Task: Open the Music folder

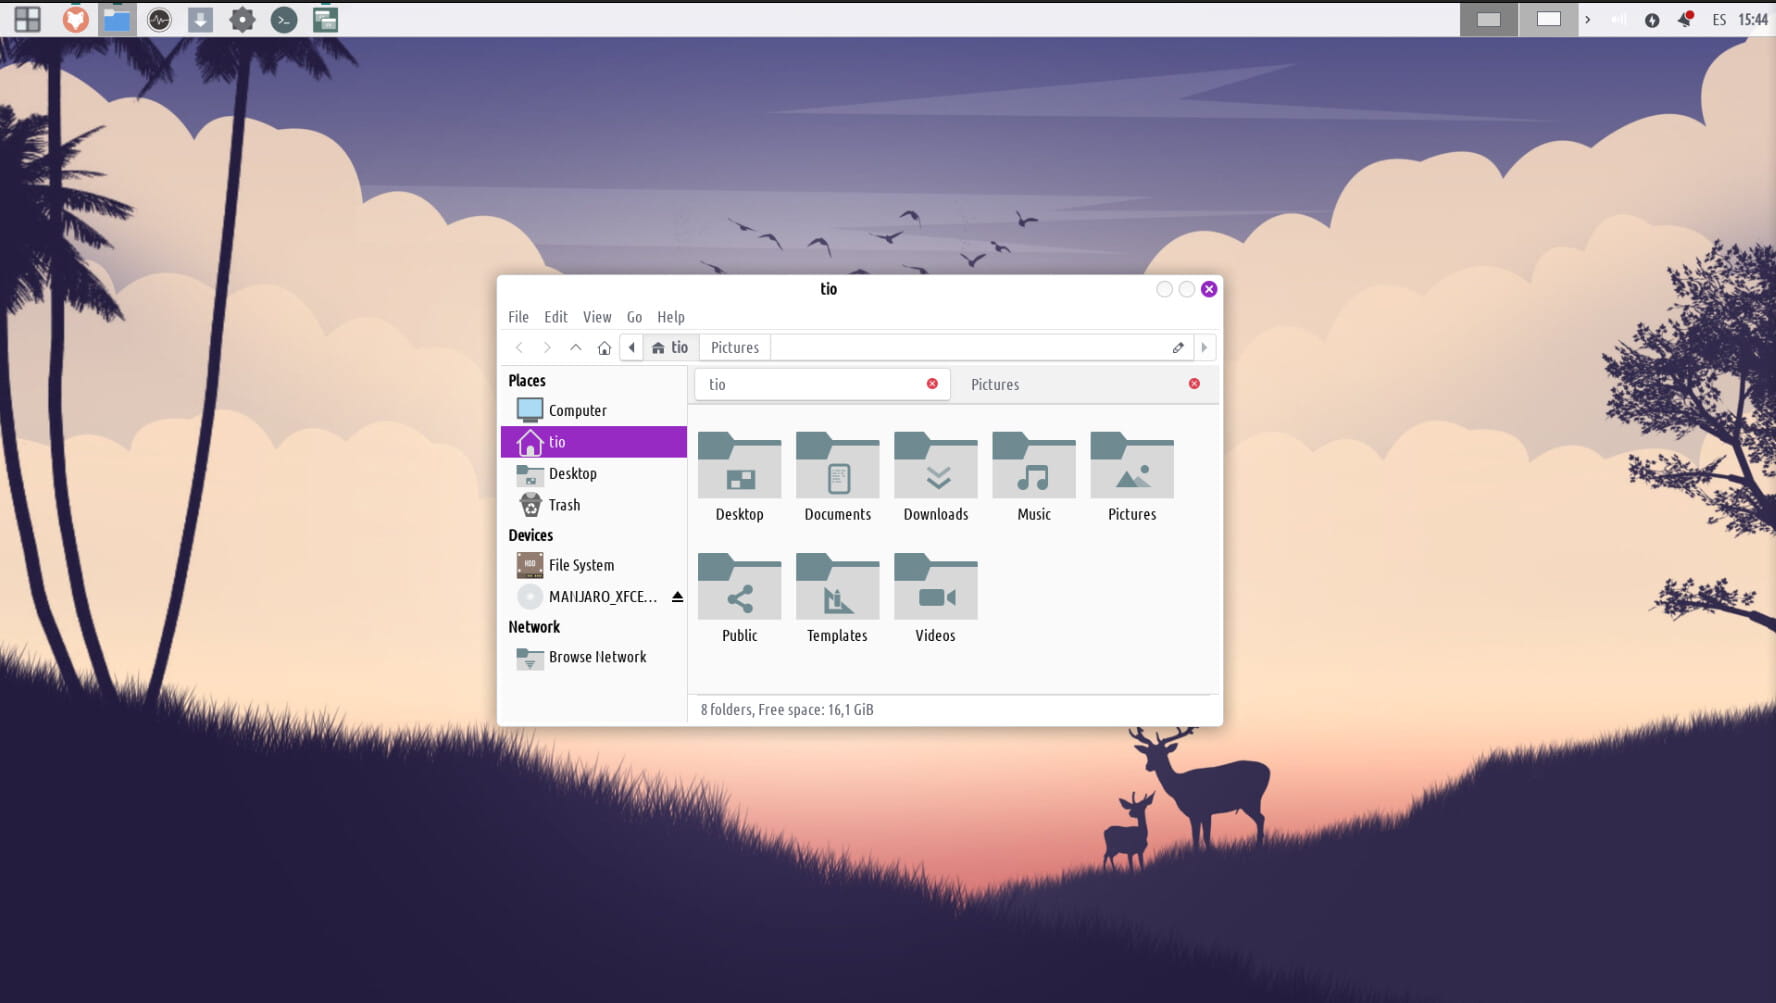Action: pos(1033,467)
